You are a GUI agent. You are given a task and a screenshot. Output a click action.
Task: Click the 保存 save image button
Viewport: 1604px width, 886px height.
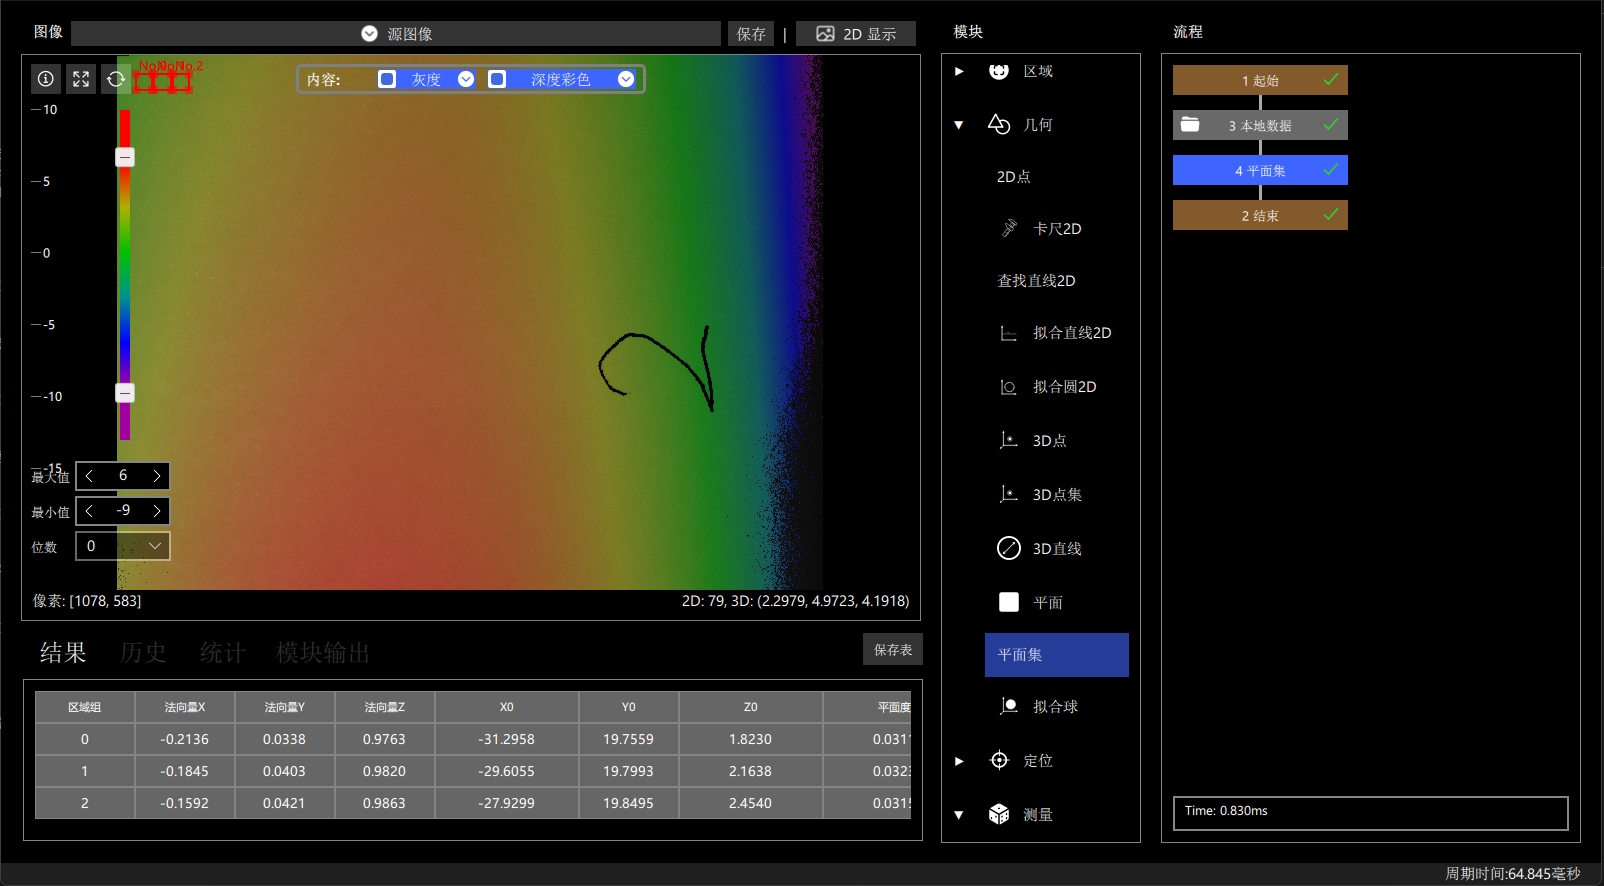pyautogui.click(x=751, y=34)
